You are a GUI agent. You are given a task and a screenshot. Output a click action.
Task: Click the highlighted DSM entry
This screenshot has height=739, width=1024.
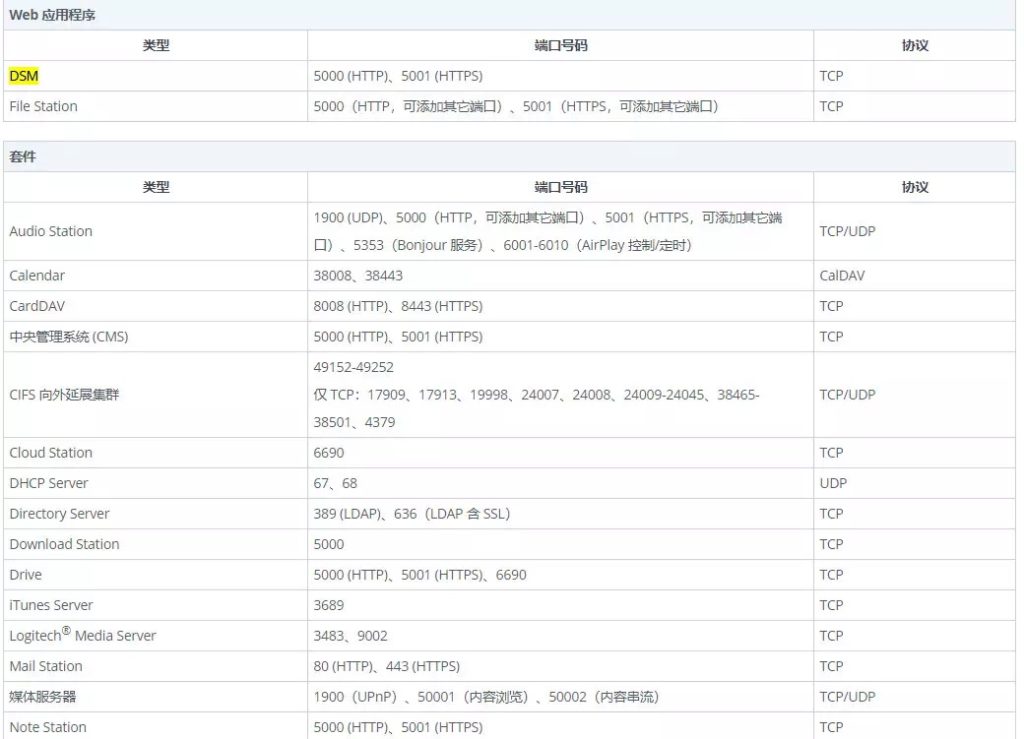(x=24, y=76)
